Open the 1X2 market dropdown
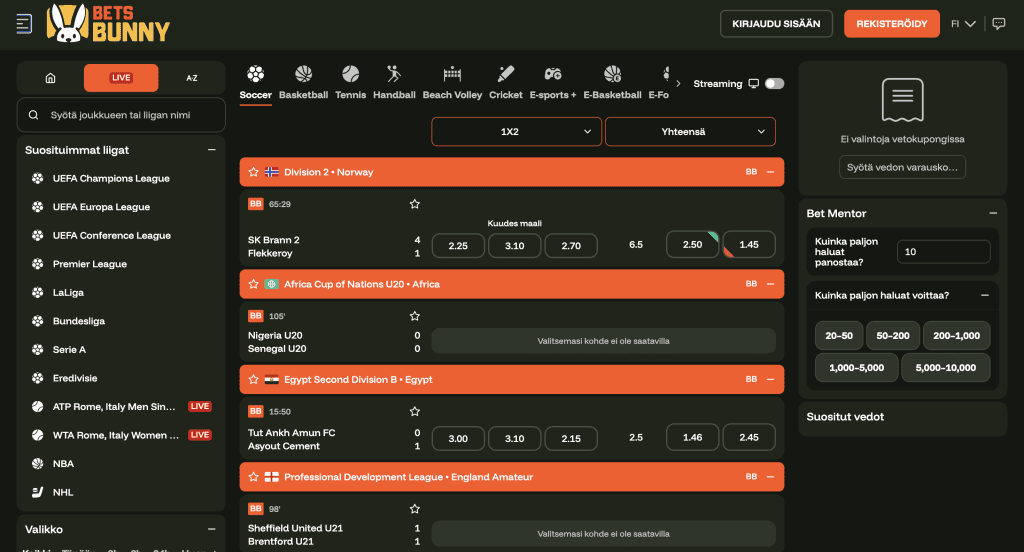This screenshot has width=1024, height=552. pyautogui.click(x=516, y=131)
